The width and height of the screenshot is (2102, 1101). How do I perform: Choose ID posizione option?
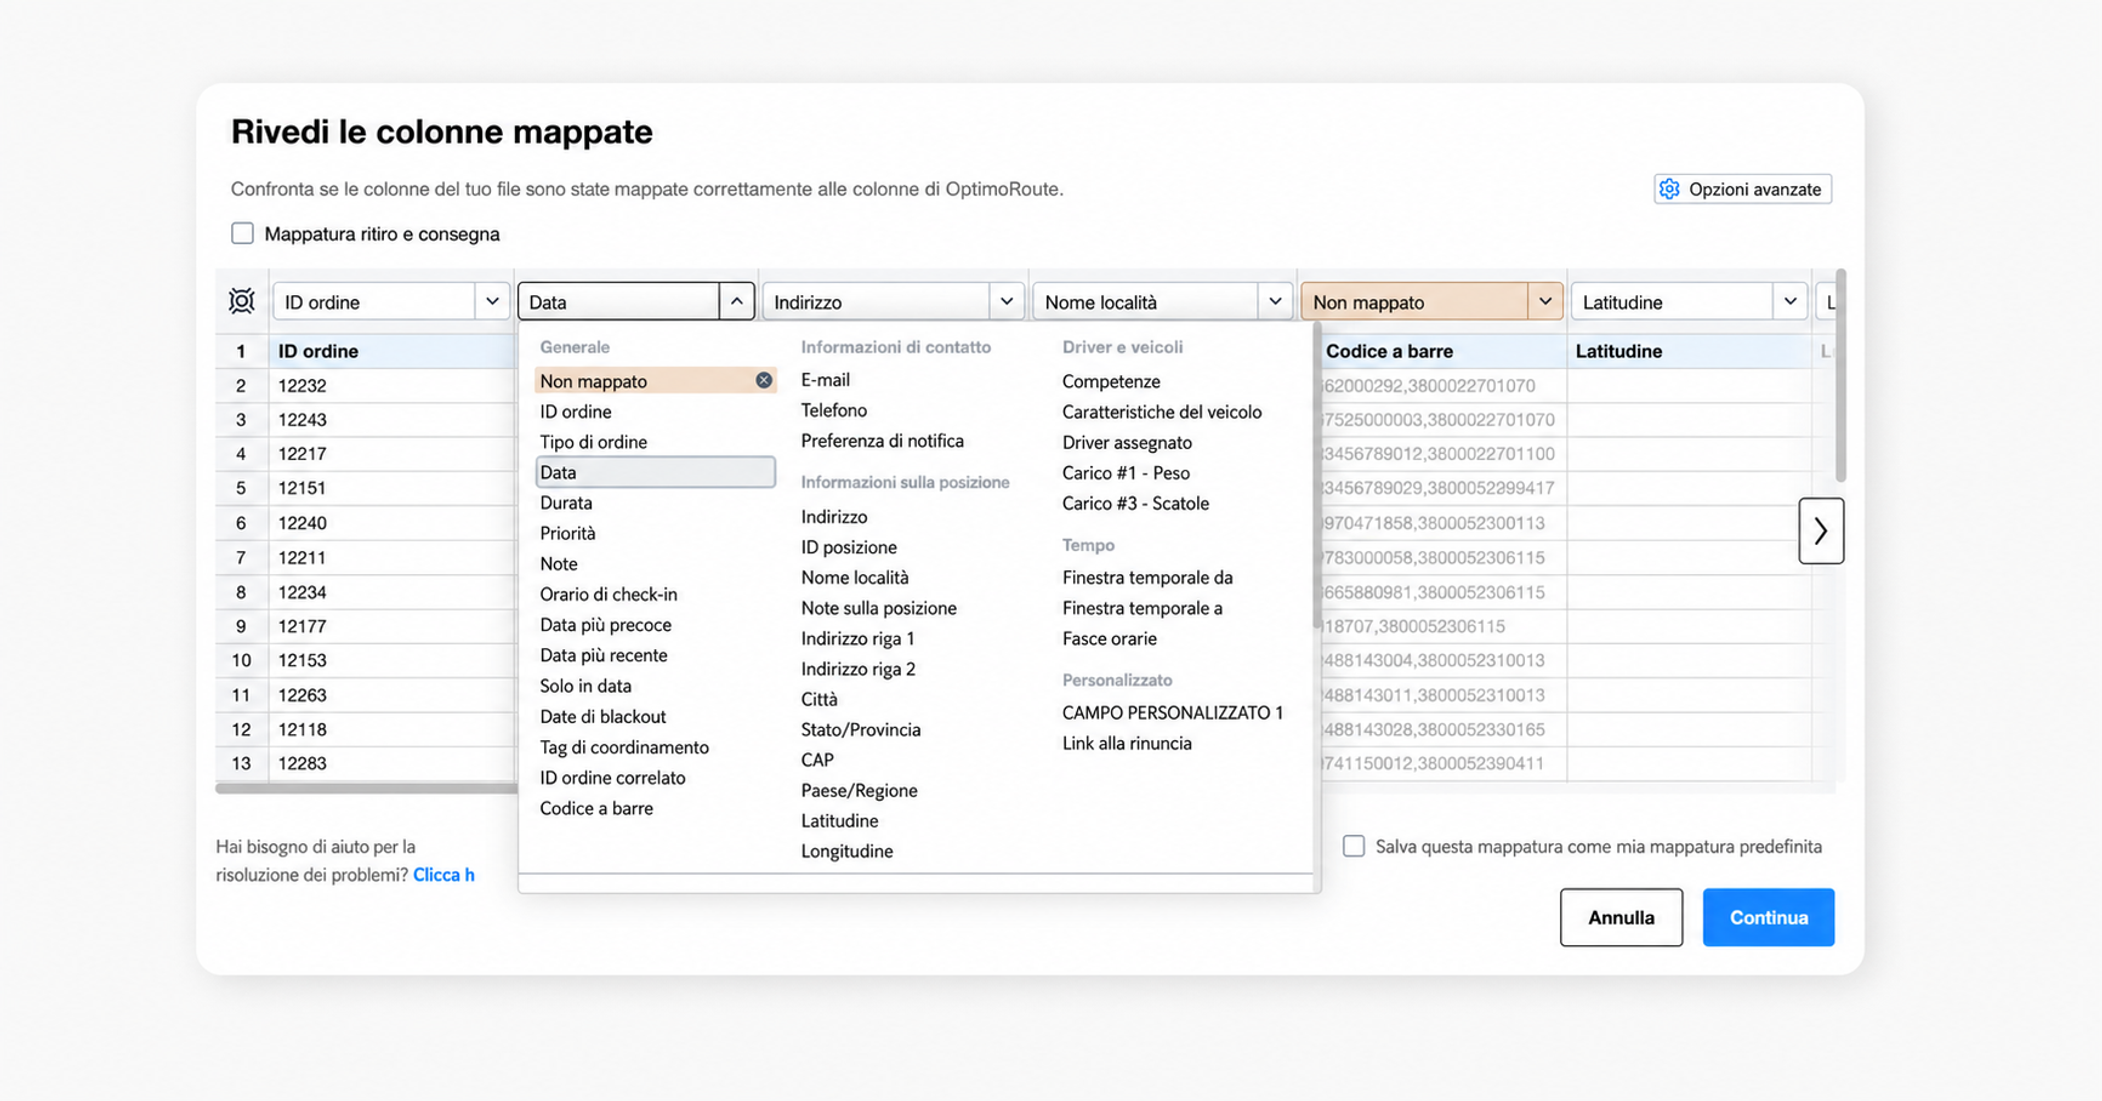(x=849, y=547)
